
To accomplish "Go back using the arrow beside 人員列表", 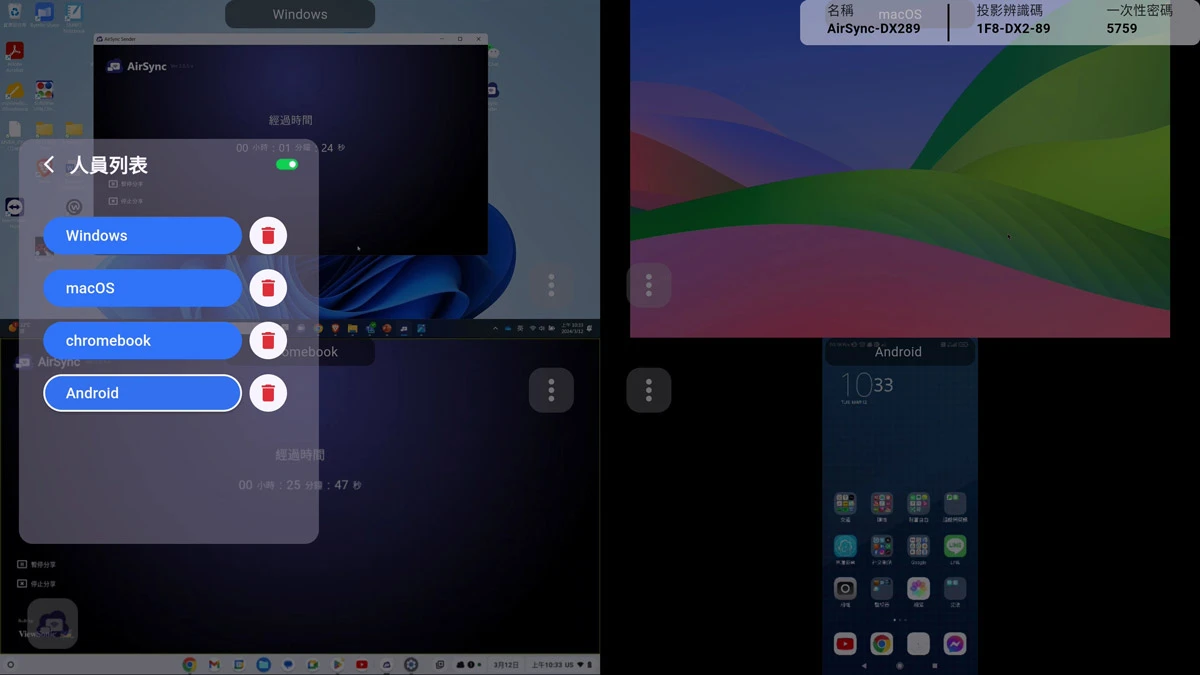I will 49,165.
